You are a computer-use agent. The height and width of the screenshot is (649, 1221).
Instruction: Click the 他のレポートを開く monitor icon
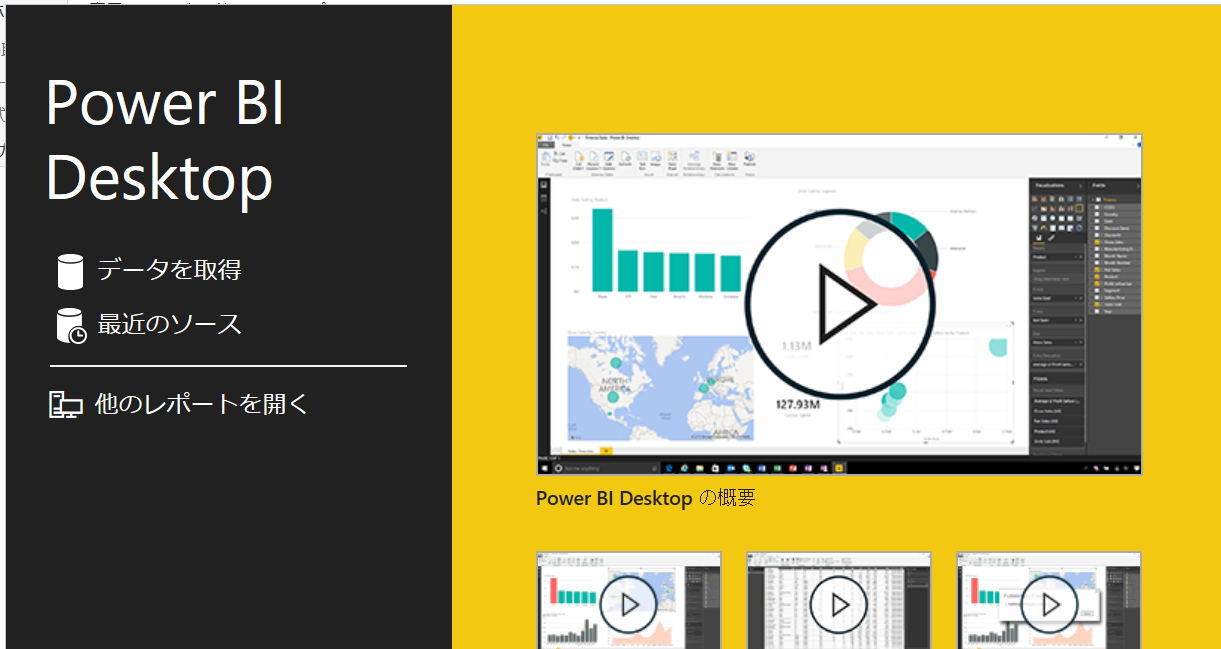pos(66,405)
